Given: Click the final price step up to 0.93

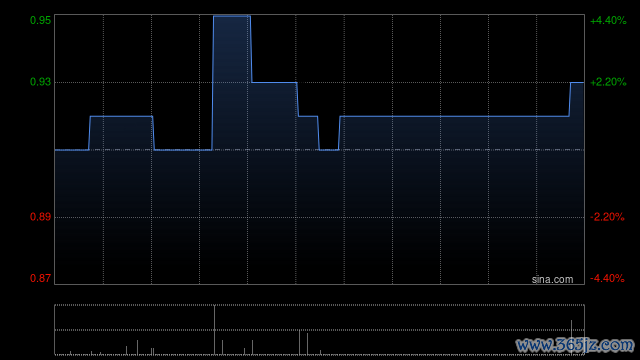Looking at the screenshot, I should pos(577,82).
